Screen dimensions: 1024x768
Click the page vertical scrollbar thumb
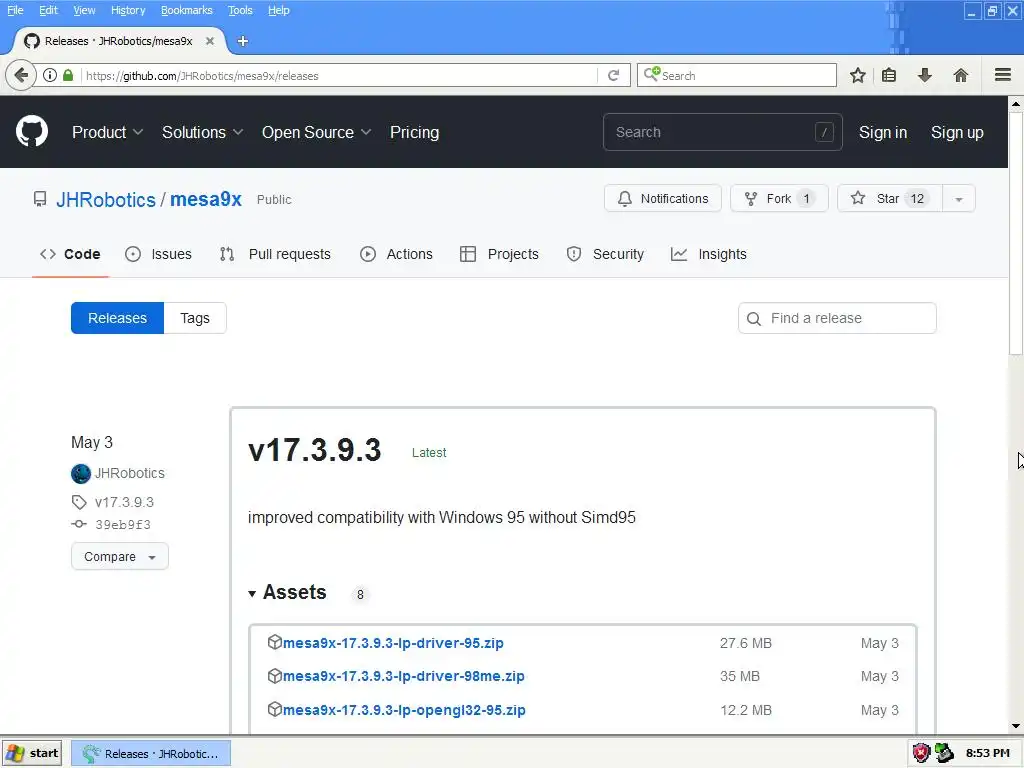tap(1016, 234)
